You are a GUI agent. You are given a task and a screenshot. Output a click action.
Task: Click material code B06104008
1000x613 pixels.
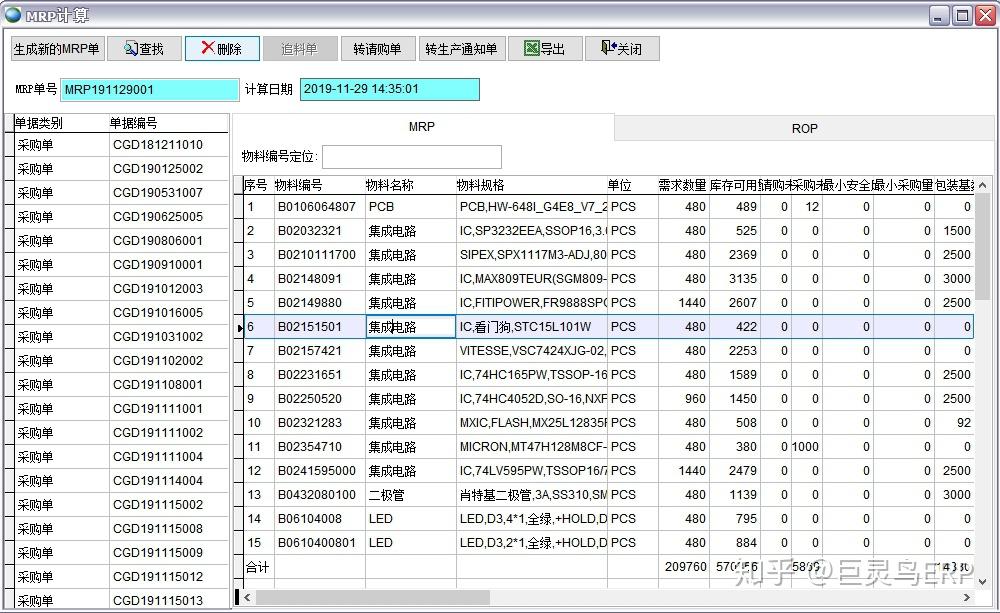[x=310, y=519]
